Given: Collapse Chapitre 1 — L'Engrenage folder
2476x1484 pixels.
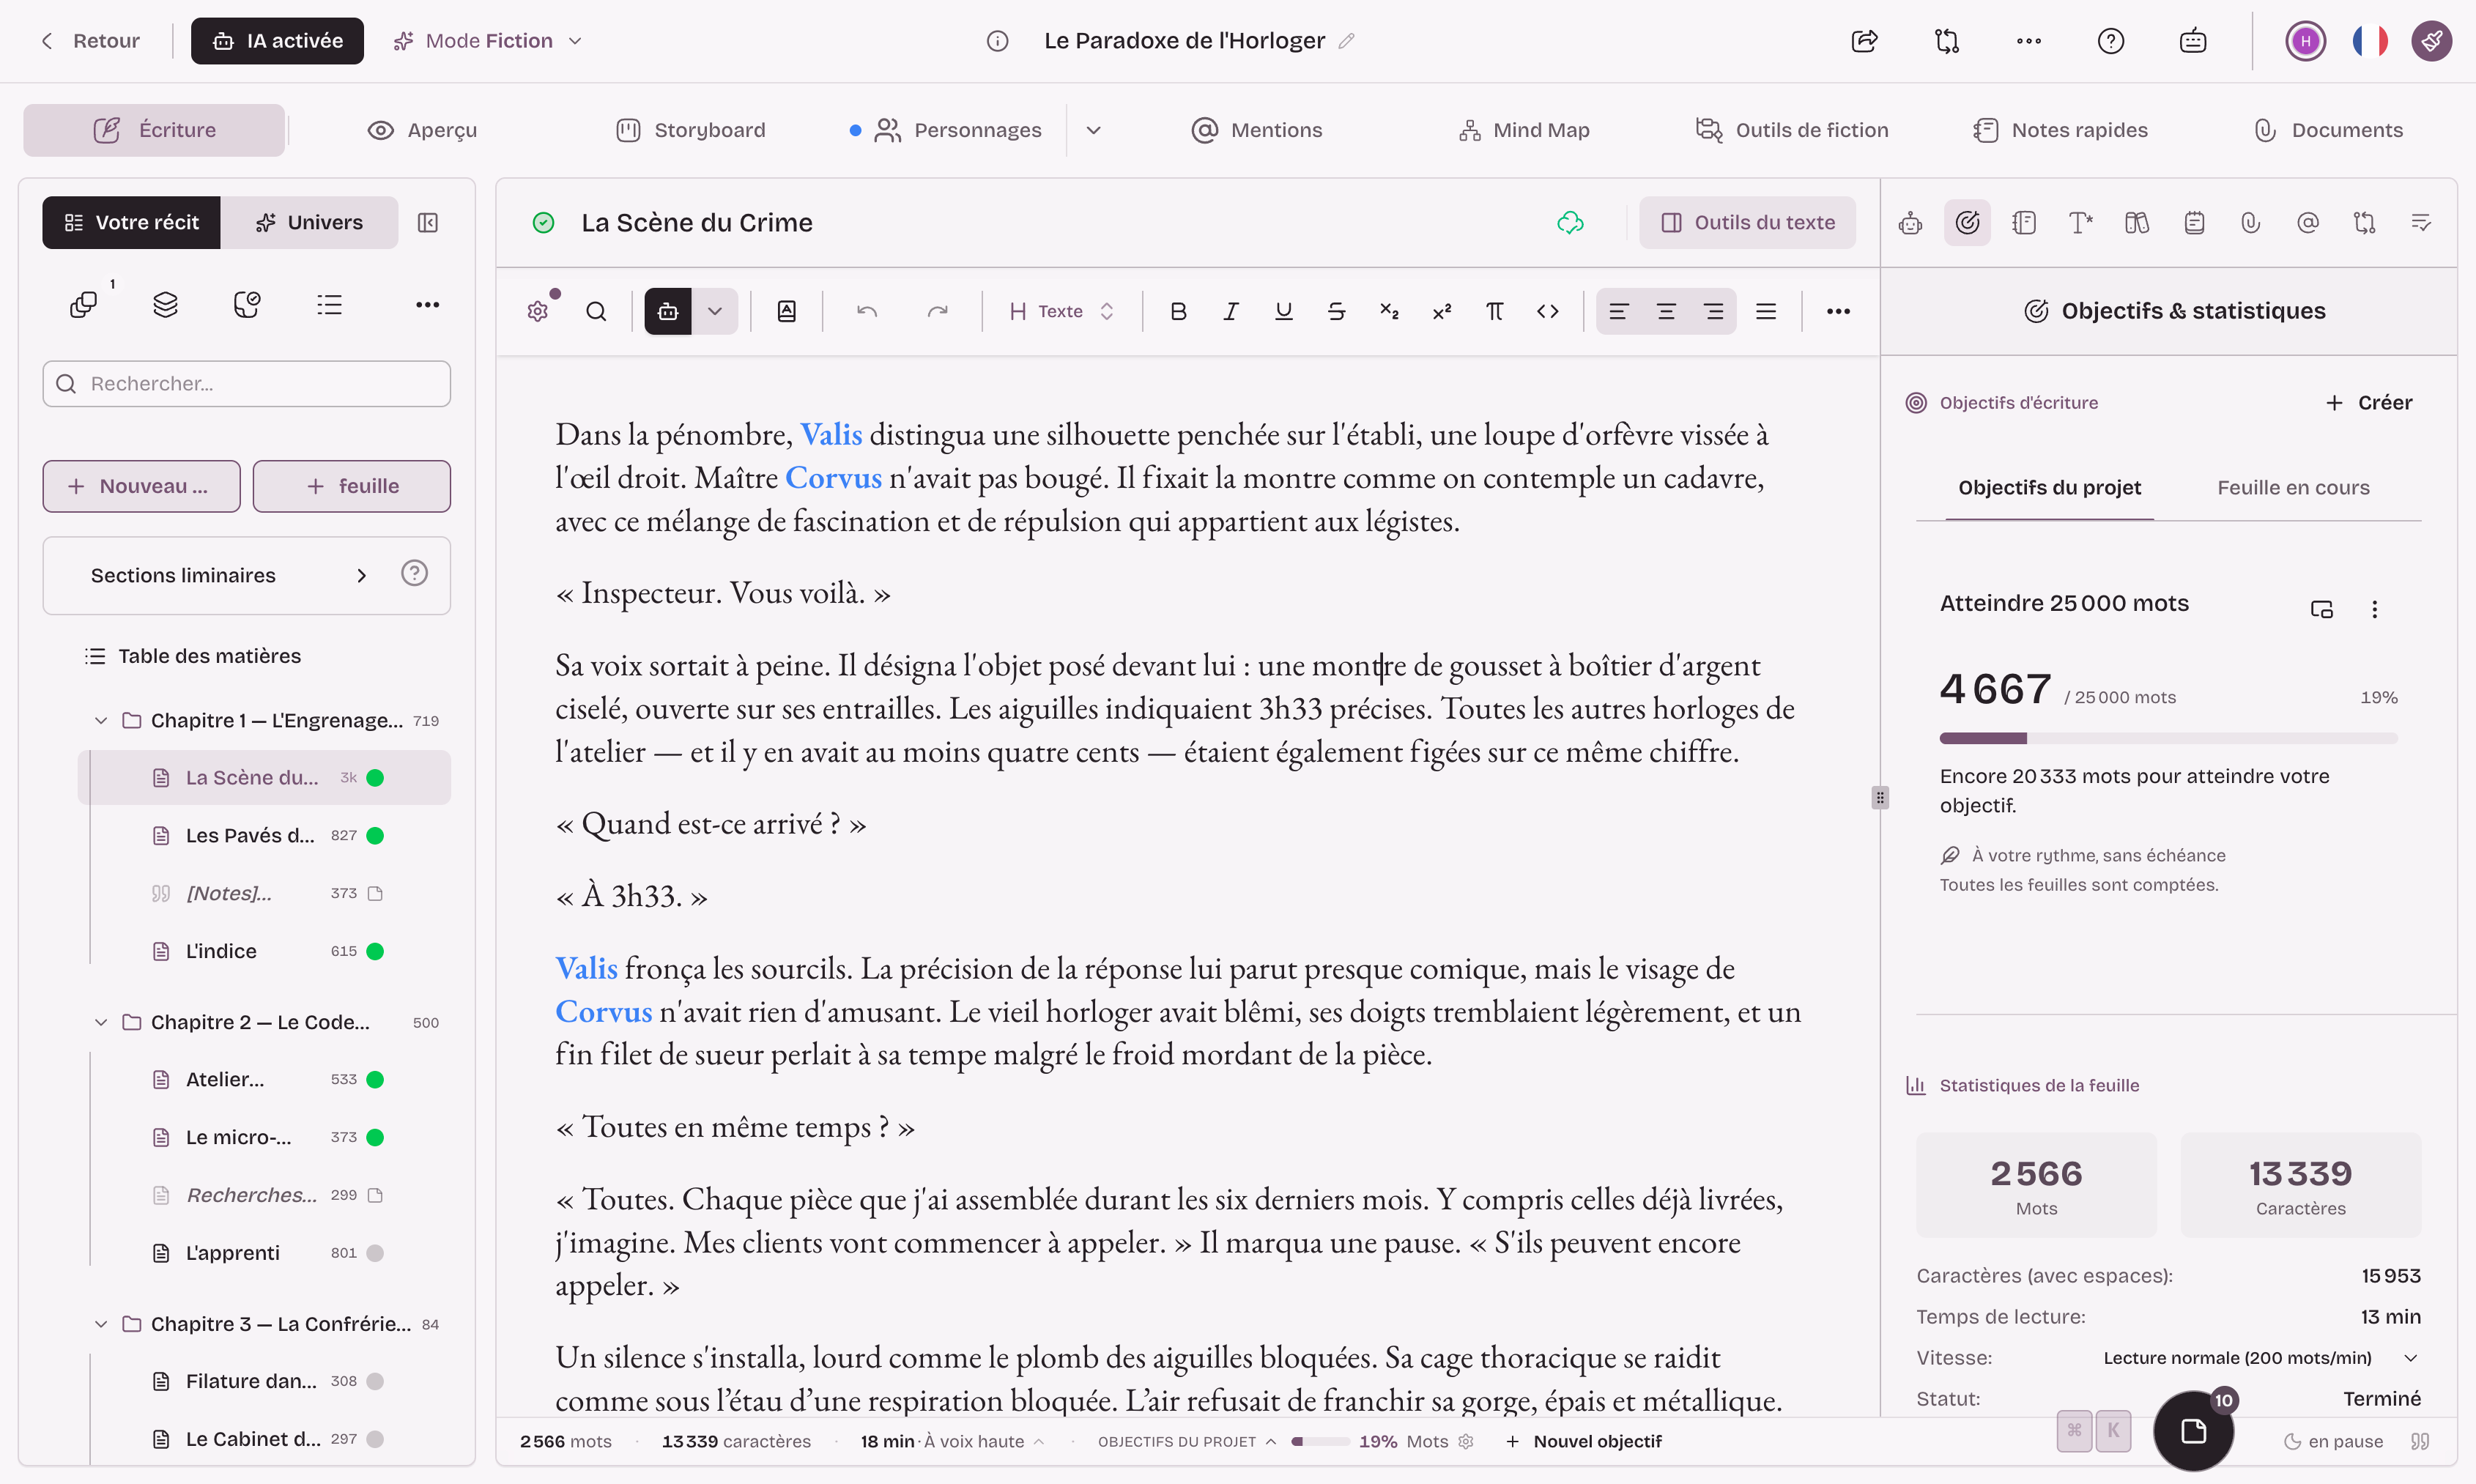Looking at the screenshot, I should coord(101,721).
